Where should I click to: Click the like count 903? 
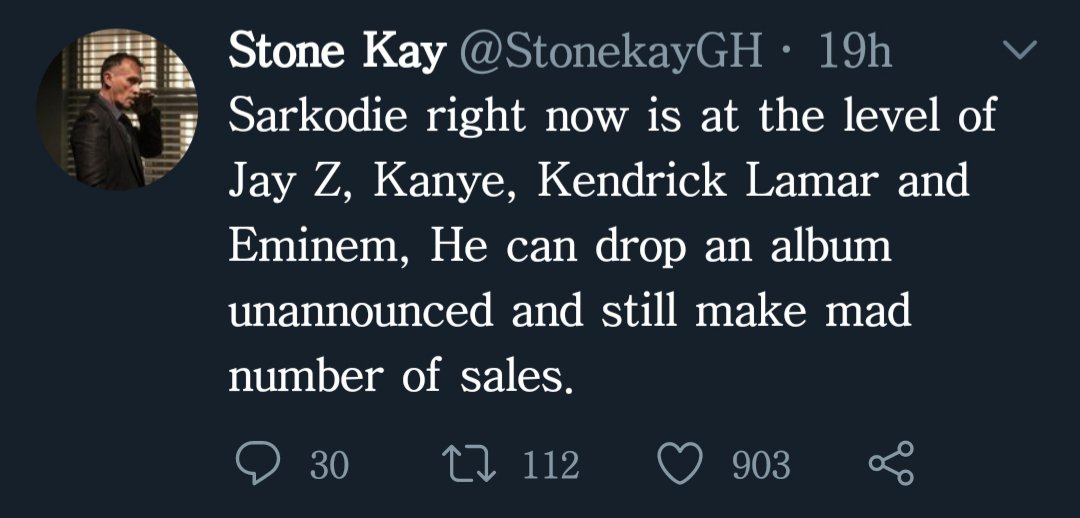[761, 466]
